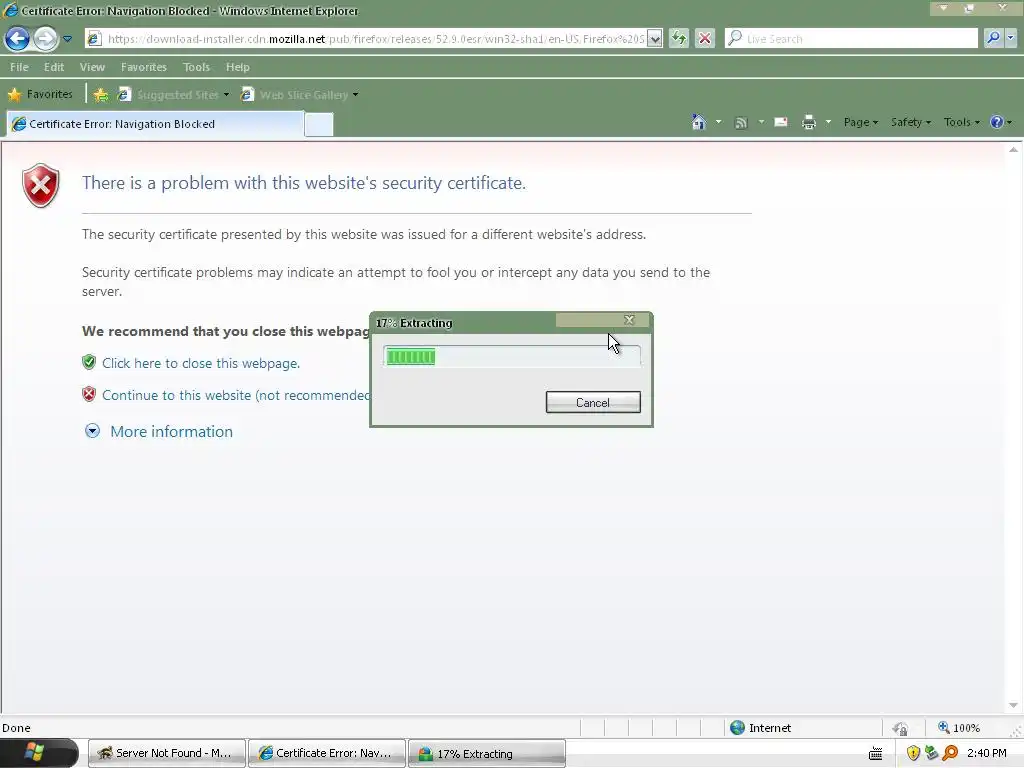
Task: Open the Tools command bar menu
Action: click(x=961, y=122)
